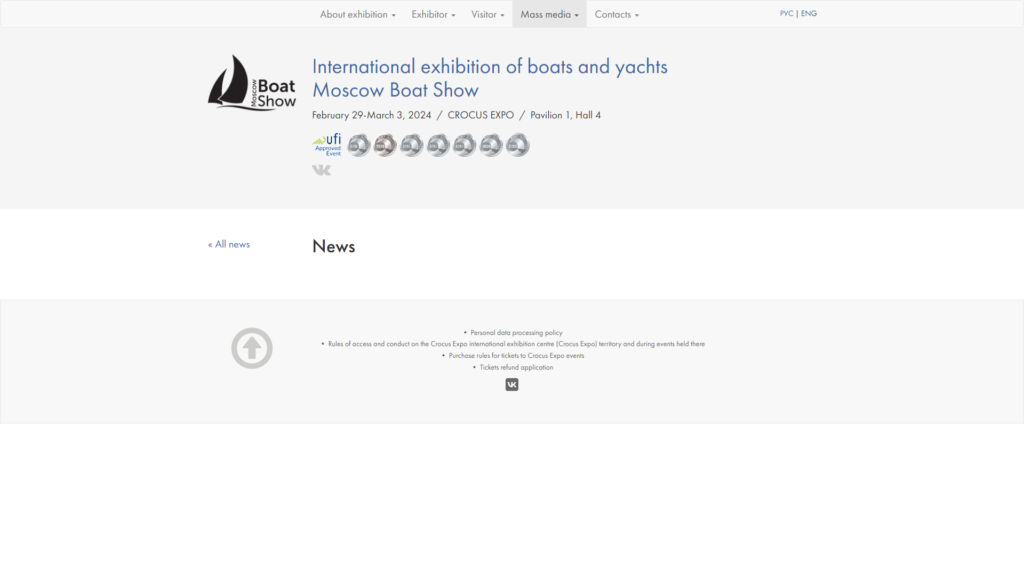Open Personal data processing policy
The image size is (1024, 576).
[x=516, y=332]
